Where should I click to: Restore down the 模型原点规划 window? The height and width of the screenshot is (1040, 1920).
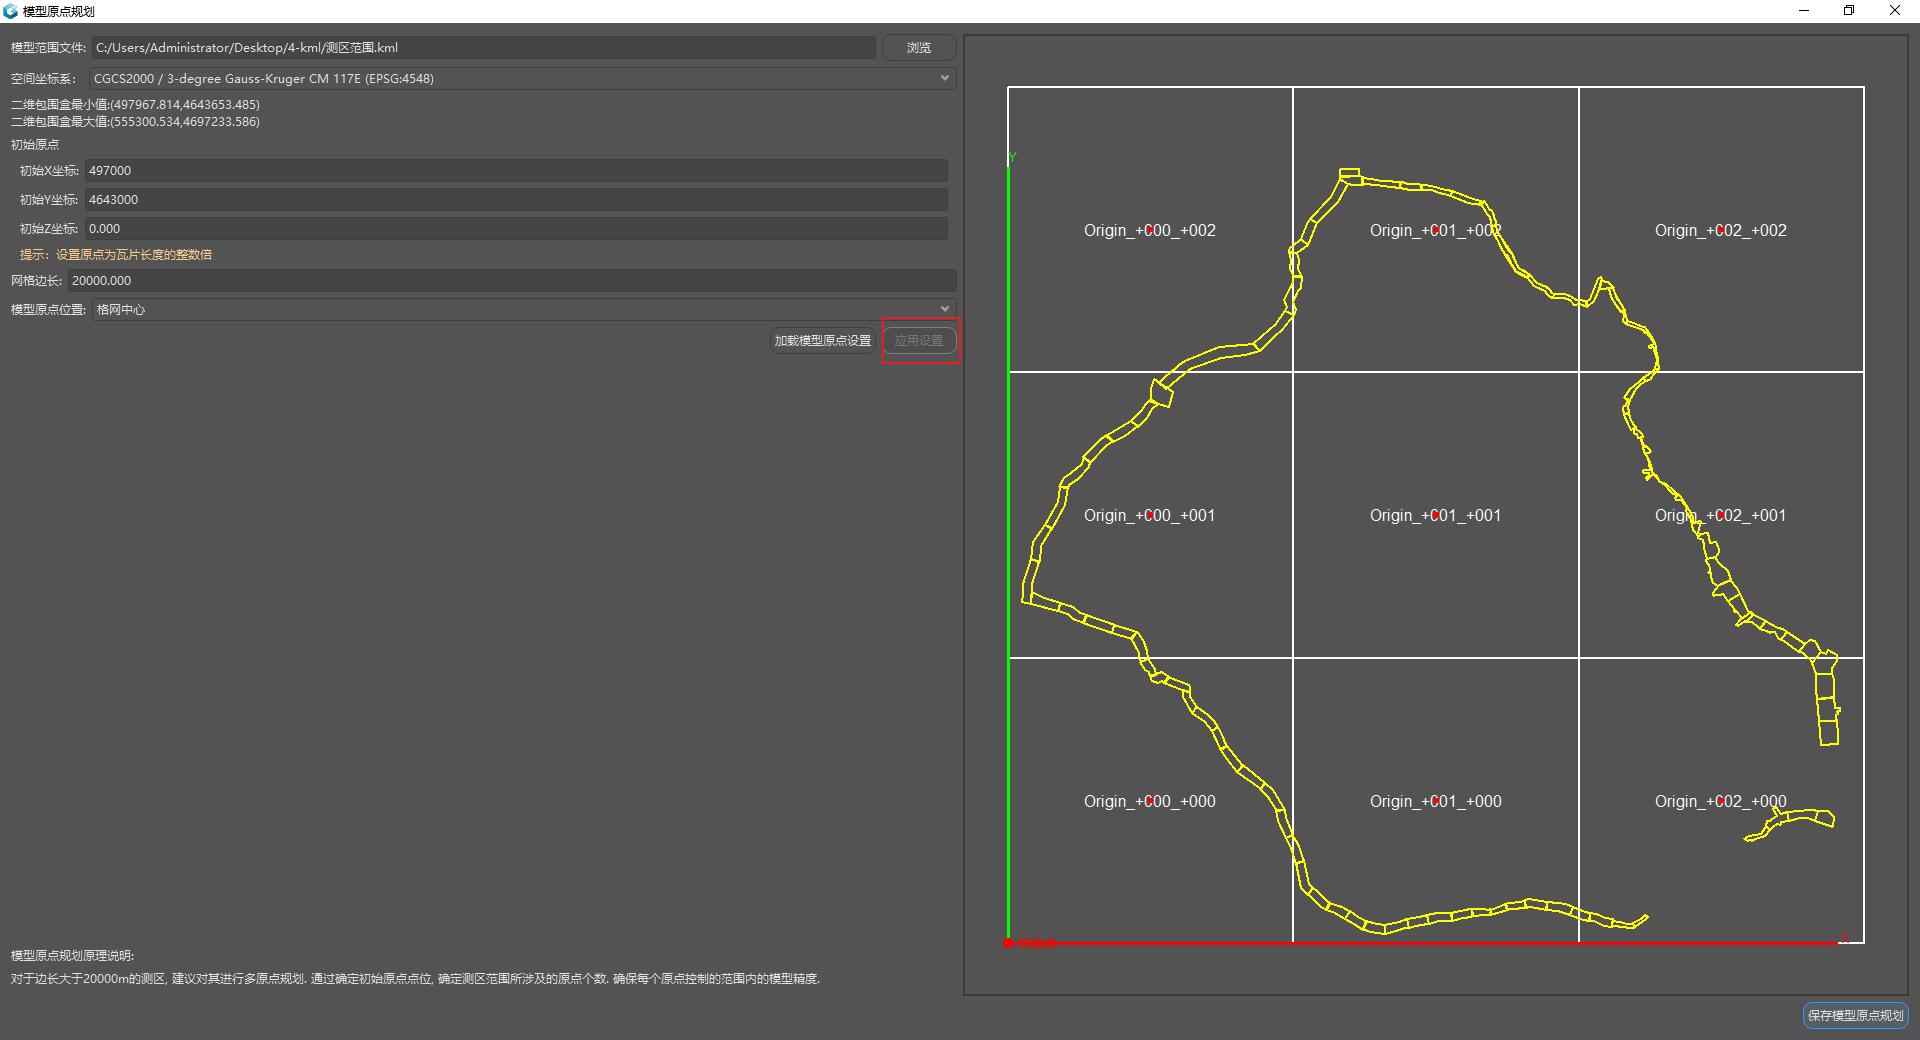(1849, 11)
